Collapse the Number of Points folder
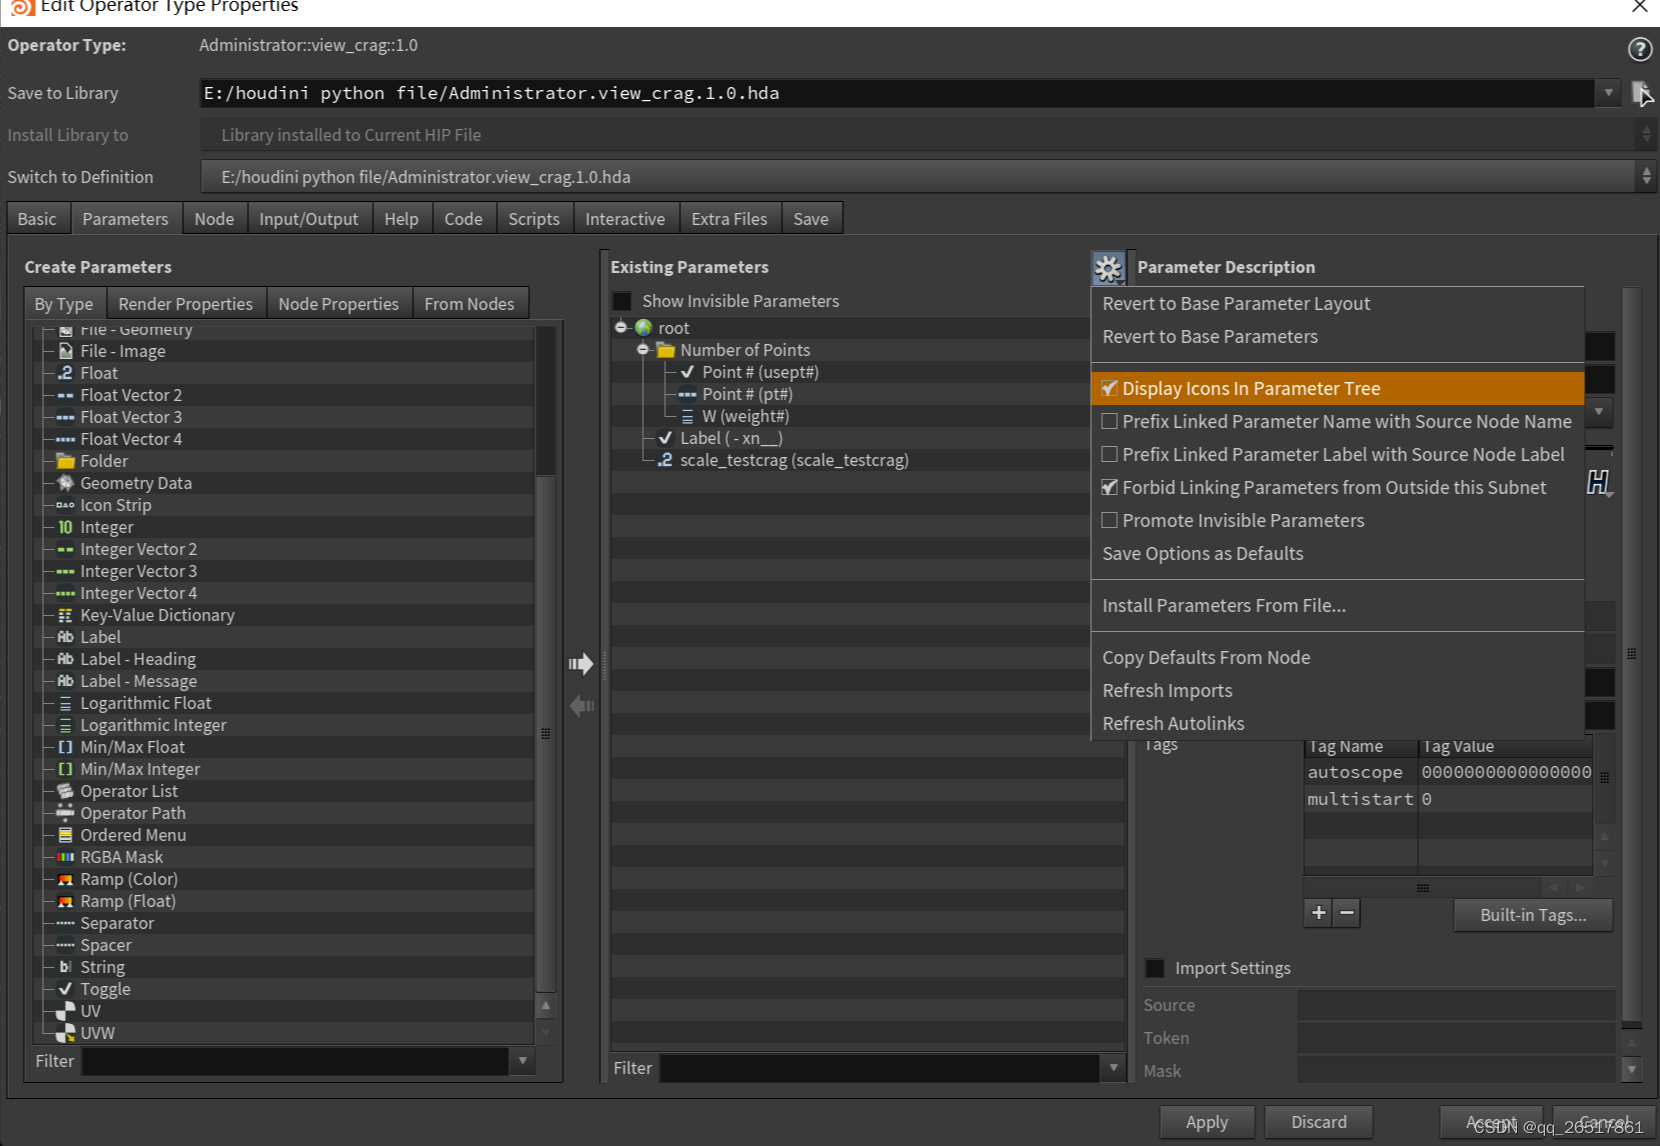Image resolution: width=1660 pixels, height=1146 pixels. (643, 349)
